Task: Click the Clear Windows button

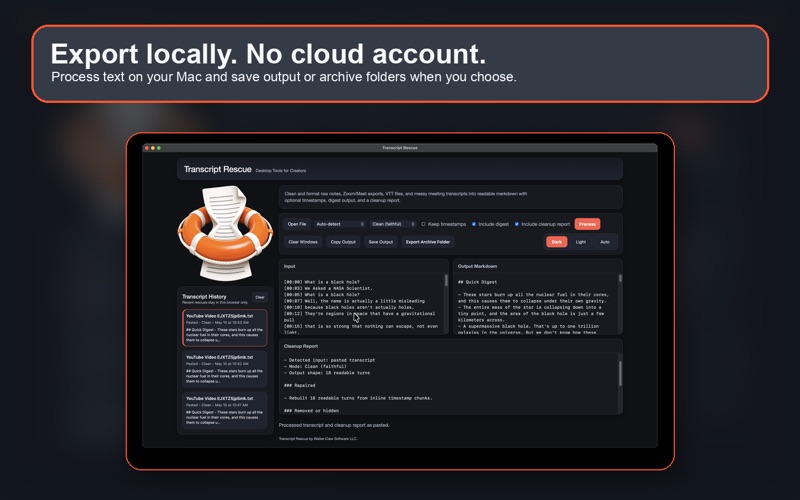Action: click(303, 242)
